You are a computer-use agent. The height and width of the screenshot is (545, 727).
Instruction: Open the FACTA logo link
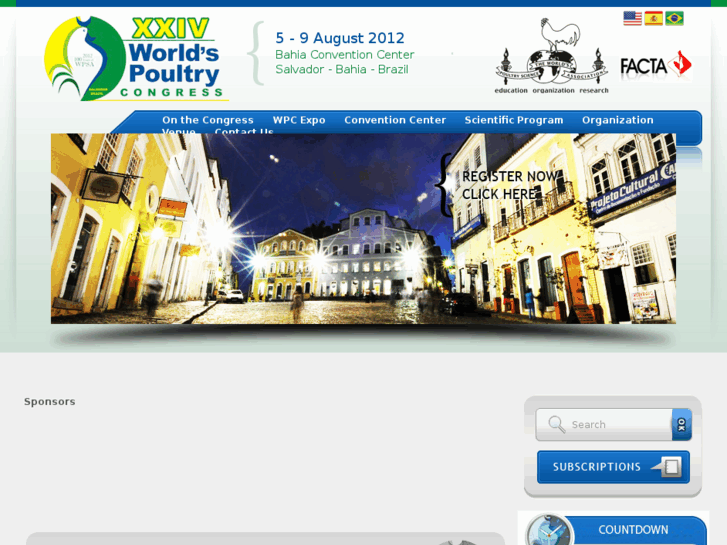[x=656, y=65]
